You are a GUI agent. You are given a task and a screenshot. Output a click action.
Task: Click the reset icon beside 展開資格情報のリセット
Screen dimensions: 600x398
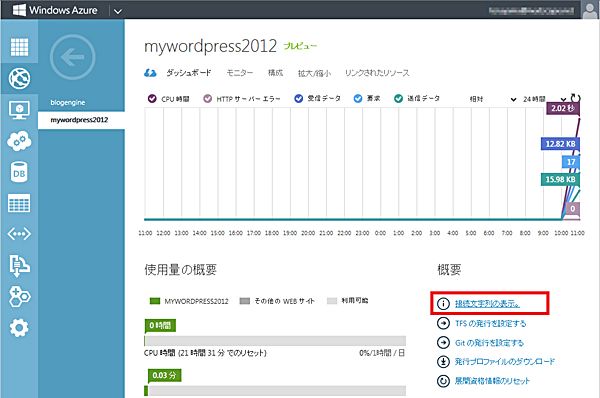[x=443, y=381]
